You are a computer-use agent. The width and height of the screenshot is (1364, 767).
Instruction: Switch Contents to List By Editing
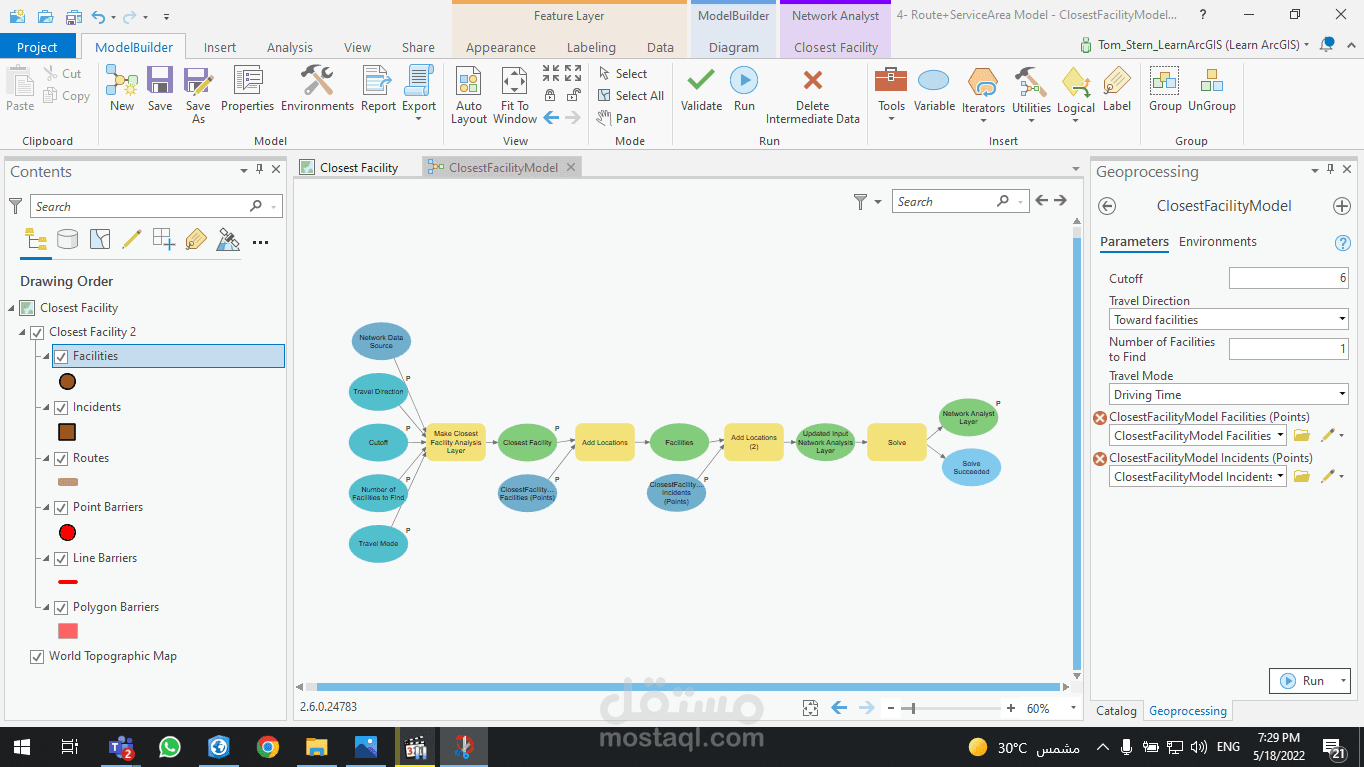131,239
